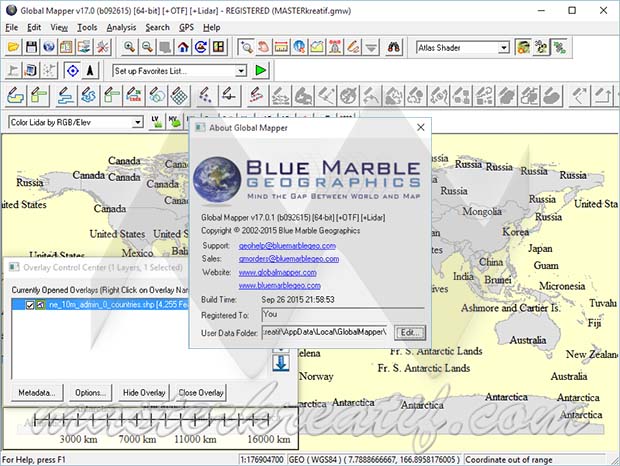
Task: Open the GPS menu
Action: click(186, 27)
